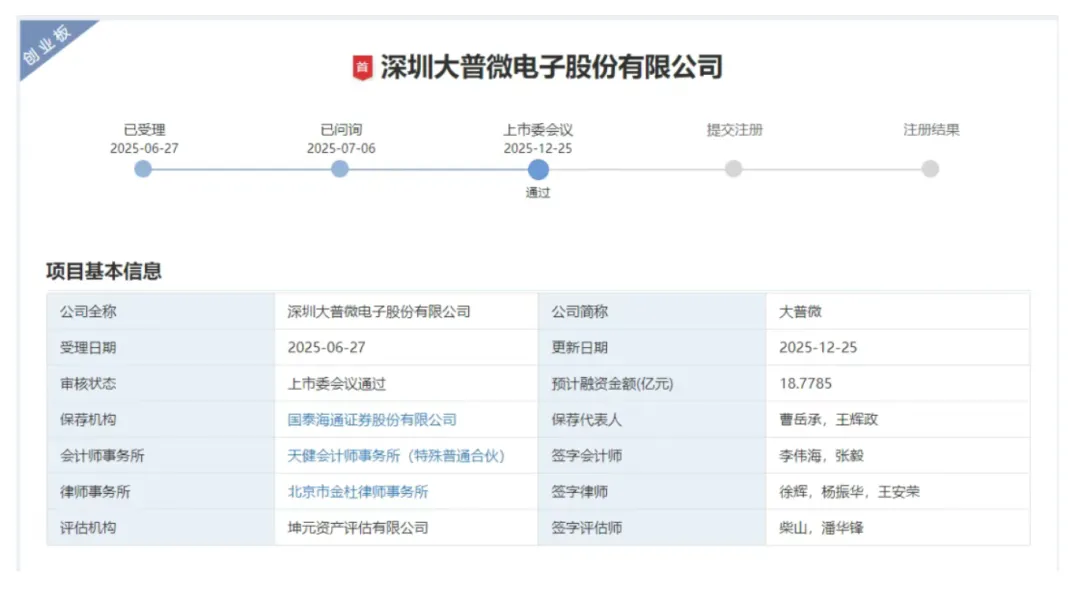
Task: Click the 提交注册 stage label
Action: [x=734, y=130]
